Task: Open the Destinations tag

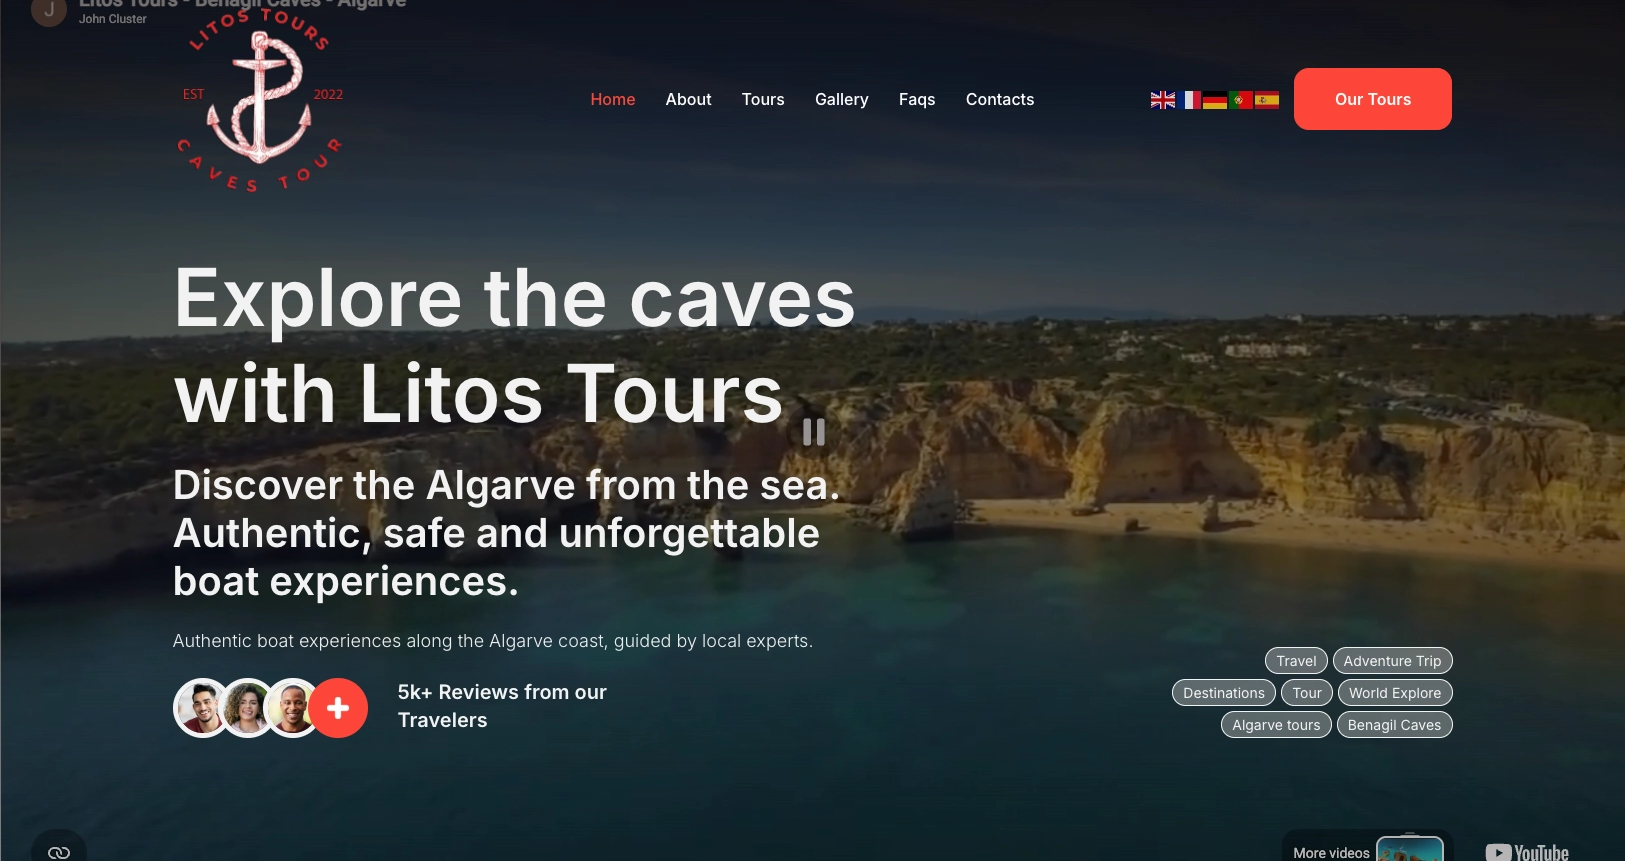Action: pos(1224,693)
